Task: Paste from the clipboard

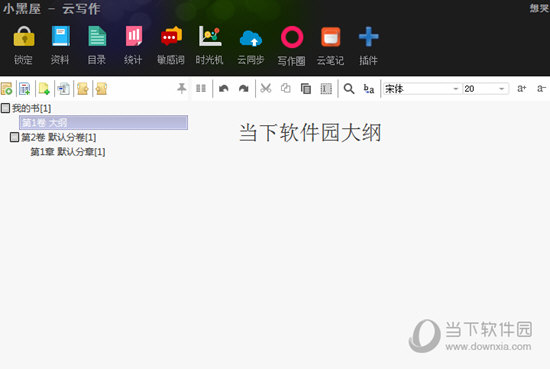Action: click(x=306, y=89)
